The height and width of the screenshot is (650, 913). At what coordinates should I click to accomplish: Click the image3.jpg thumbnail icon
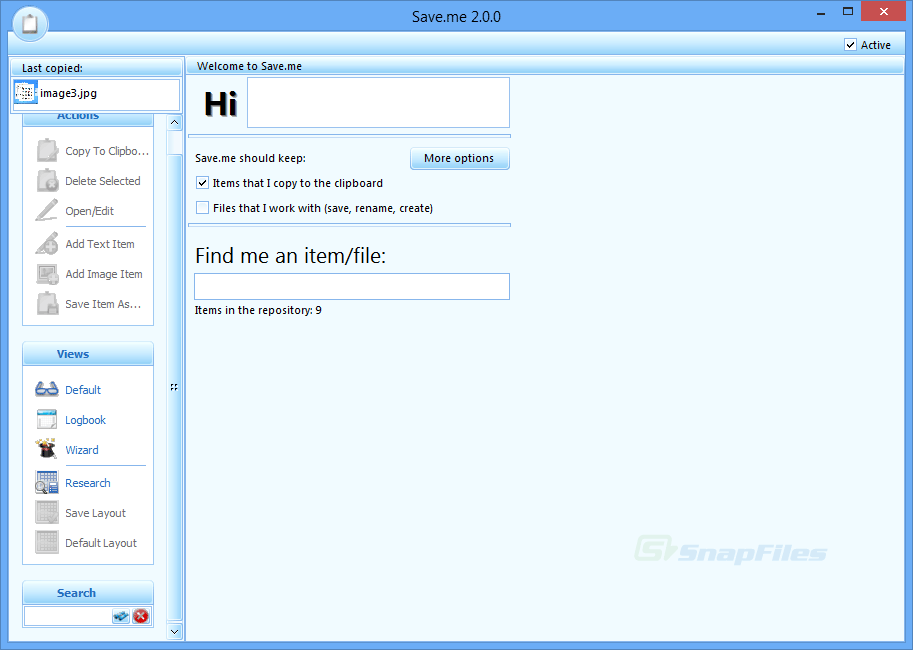tap(26, 93)
